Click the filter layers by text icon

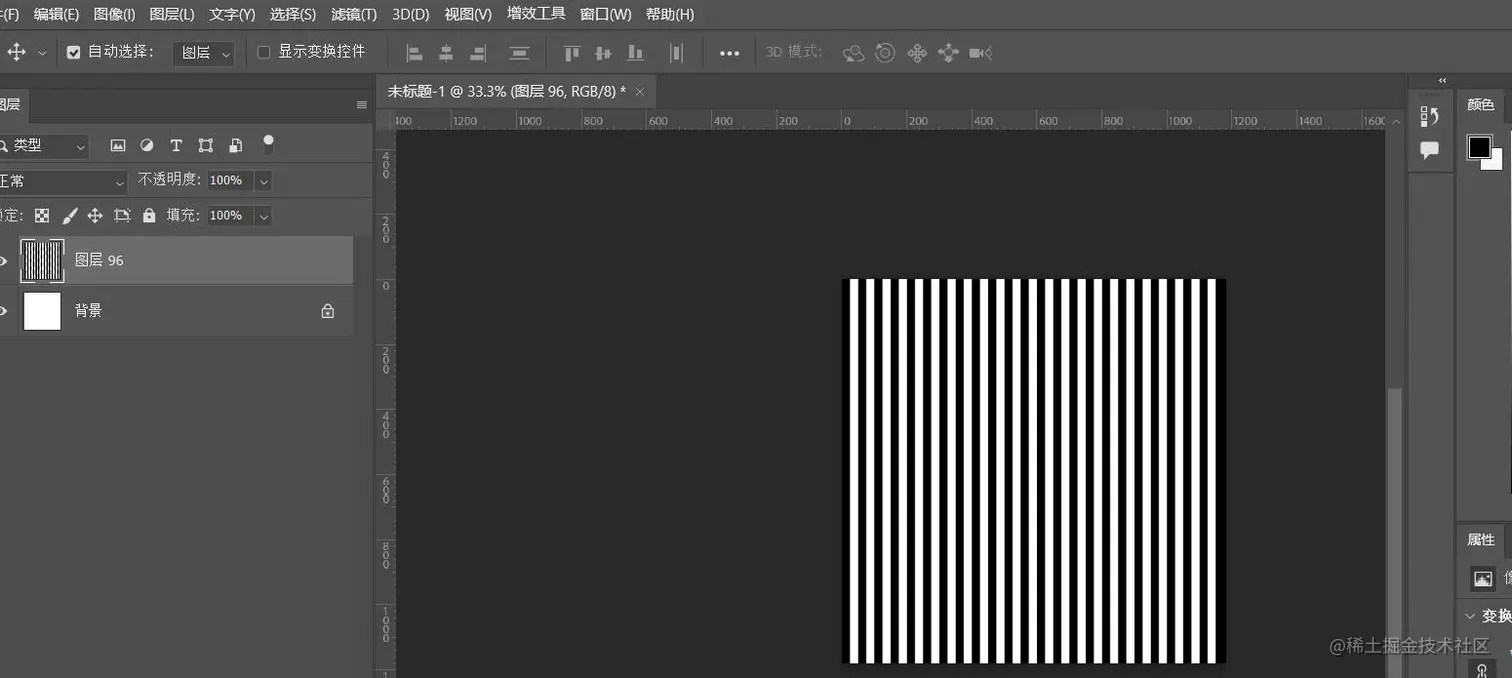(x=176, y=145)
